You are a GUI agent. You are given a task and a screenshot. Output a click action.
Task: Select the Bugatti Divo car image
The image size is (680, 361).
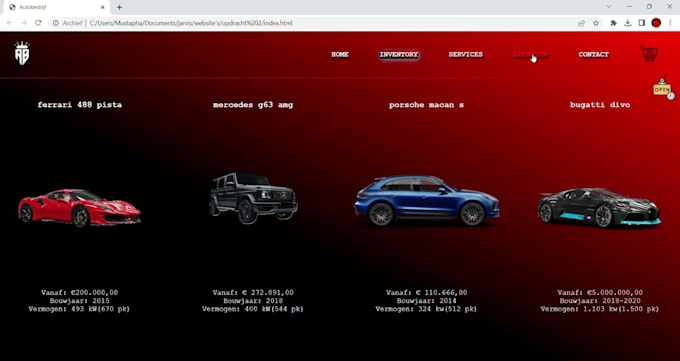click(x=600, y=207)
